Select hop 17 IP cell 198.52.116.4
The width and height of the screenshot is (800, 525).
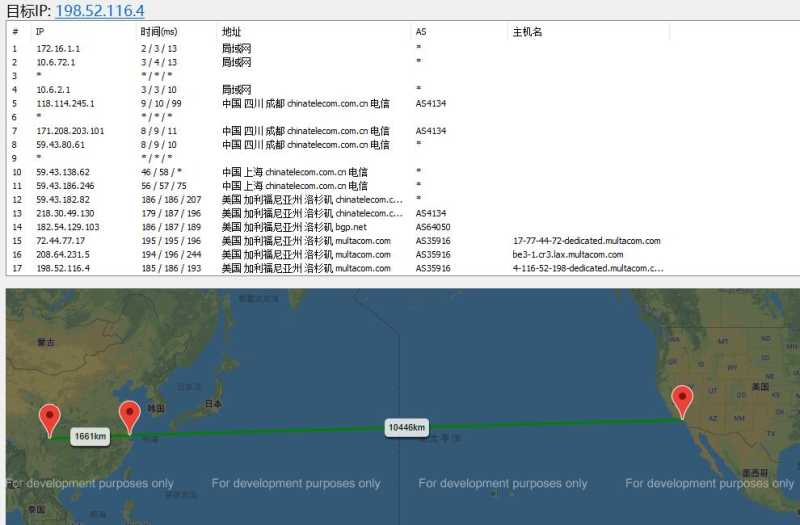tap(63, 269)
